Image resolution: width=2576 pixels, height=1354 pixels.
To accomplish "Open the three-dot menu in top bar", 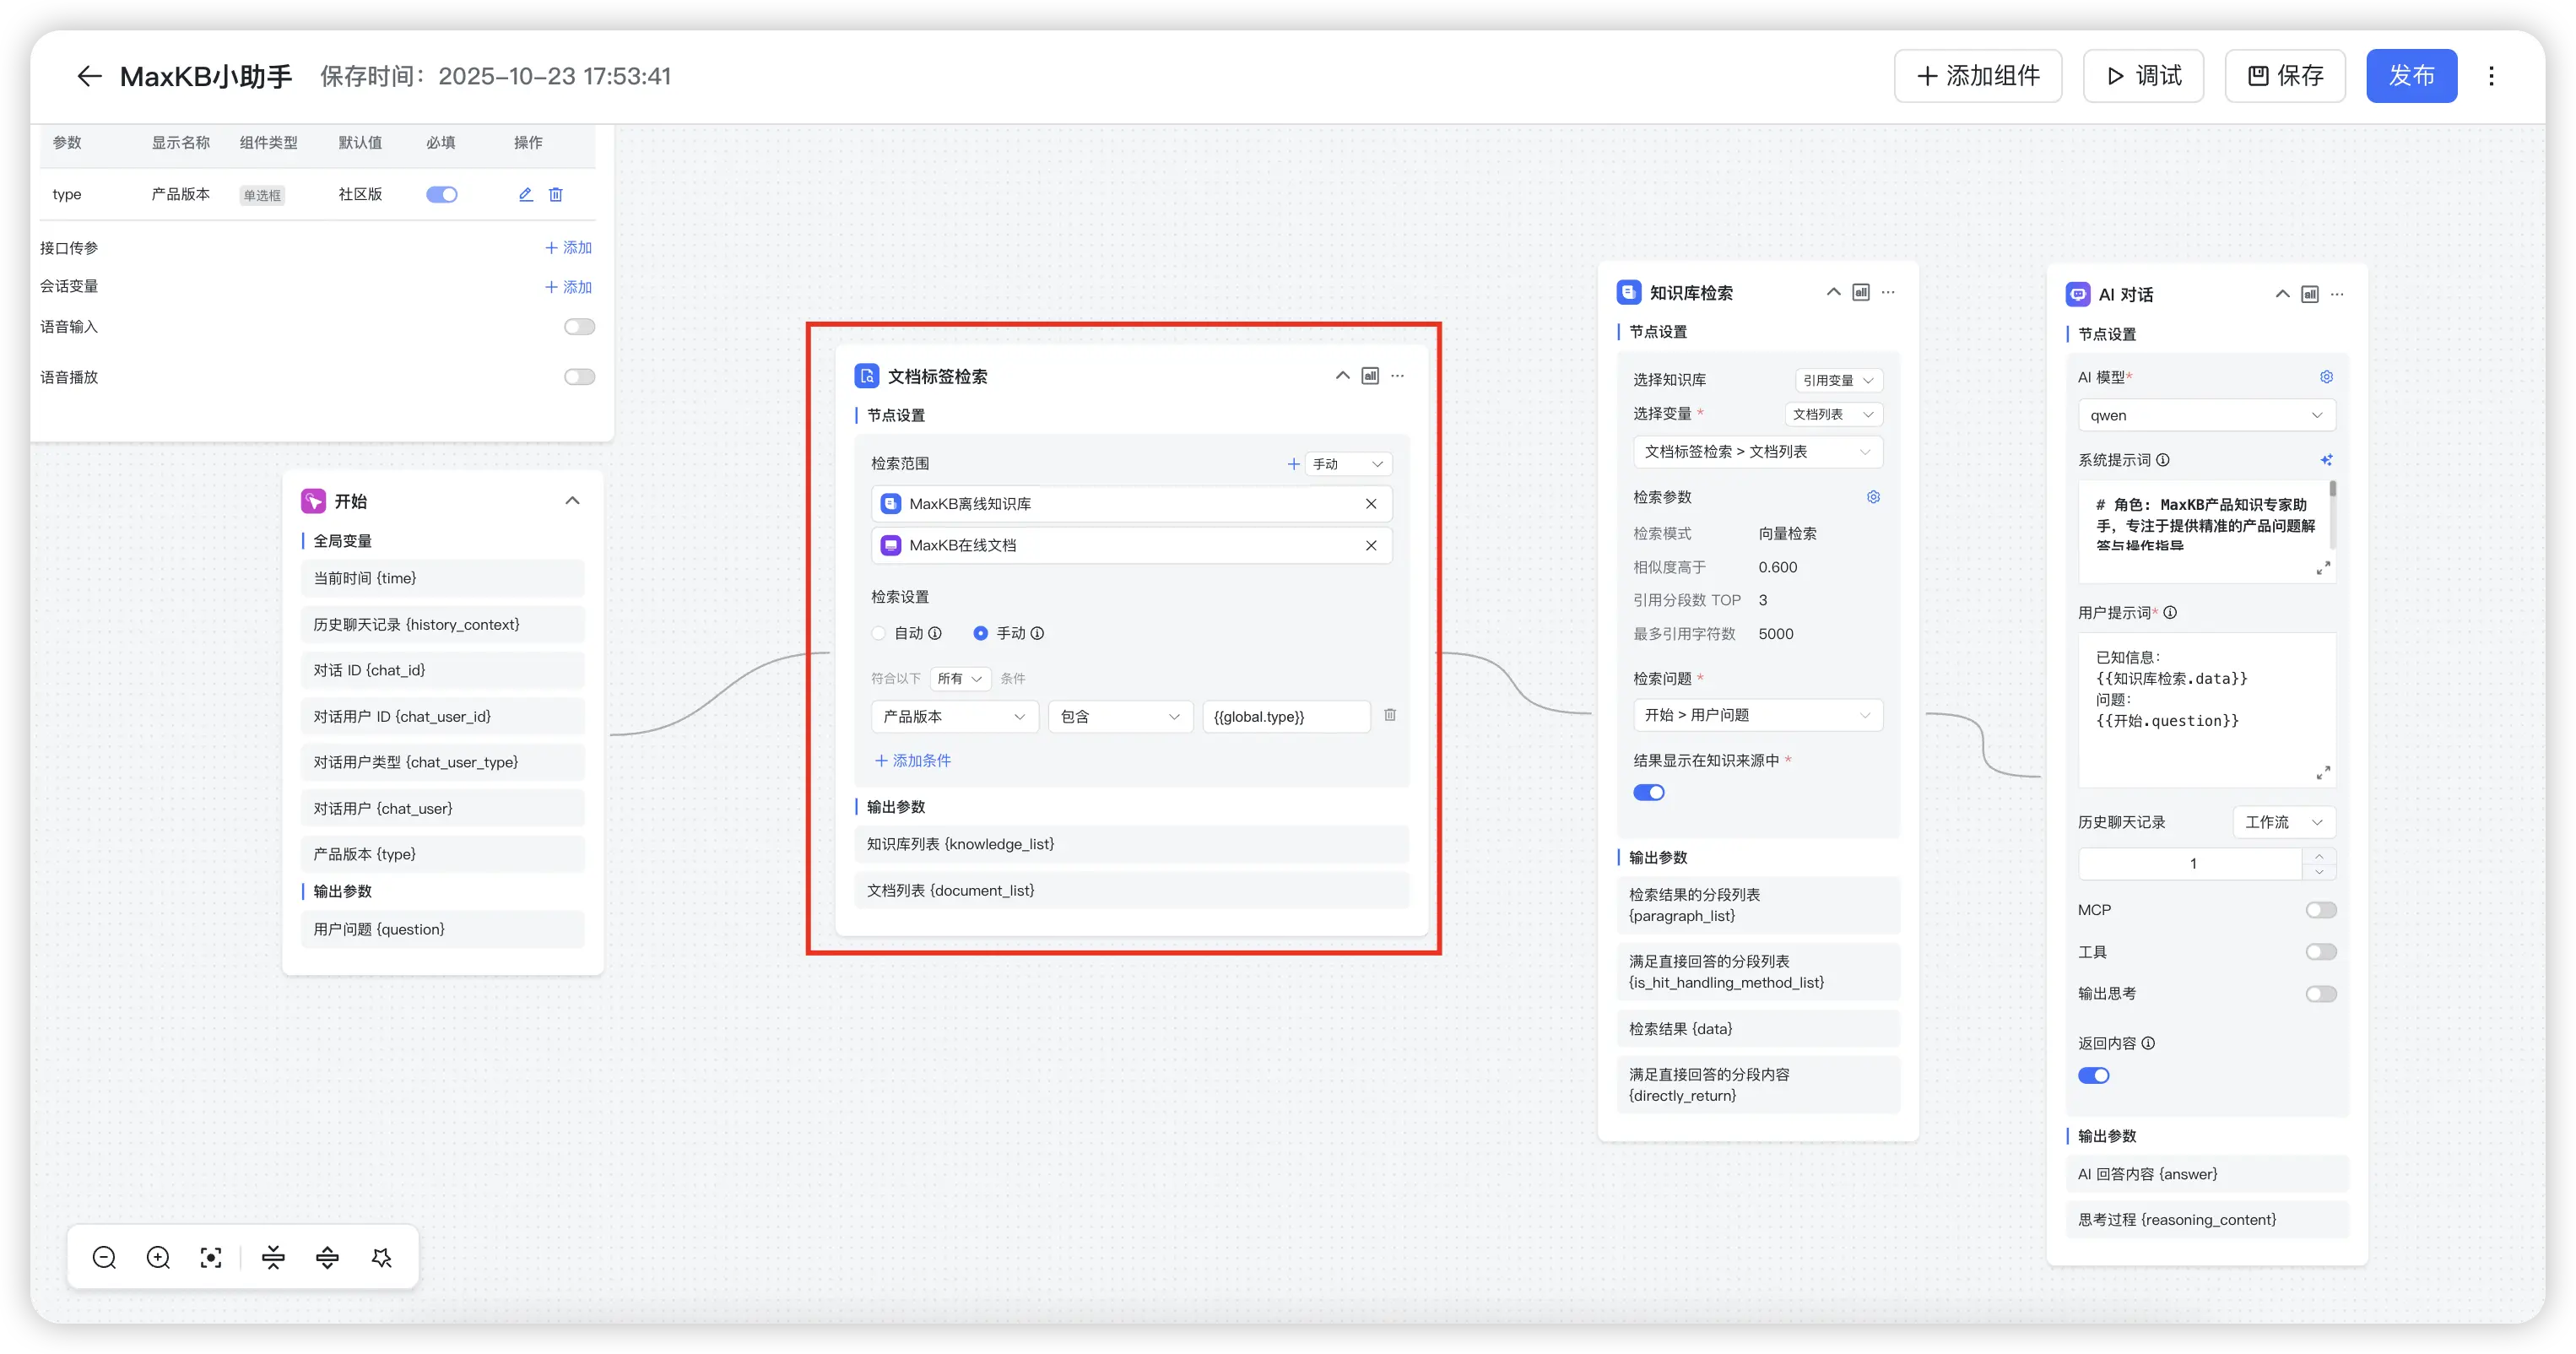I will click(x=2491, y=76).
